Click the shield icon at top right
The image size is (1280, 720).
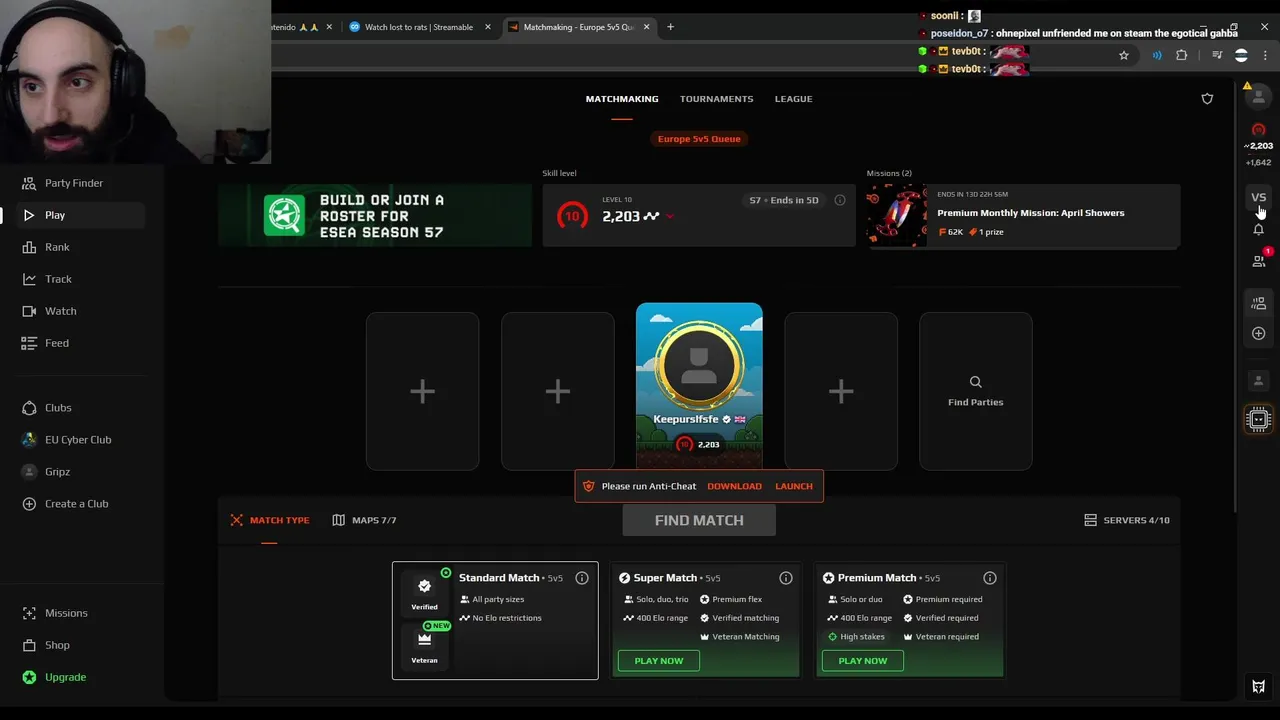click(1207, 99)
